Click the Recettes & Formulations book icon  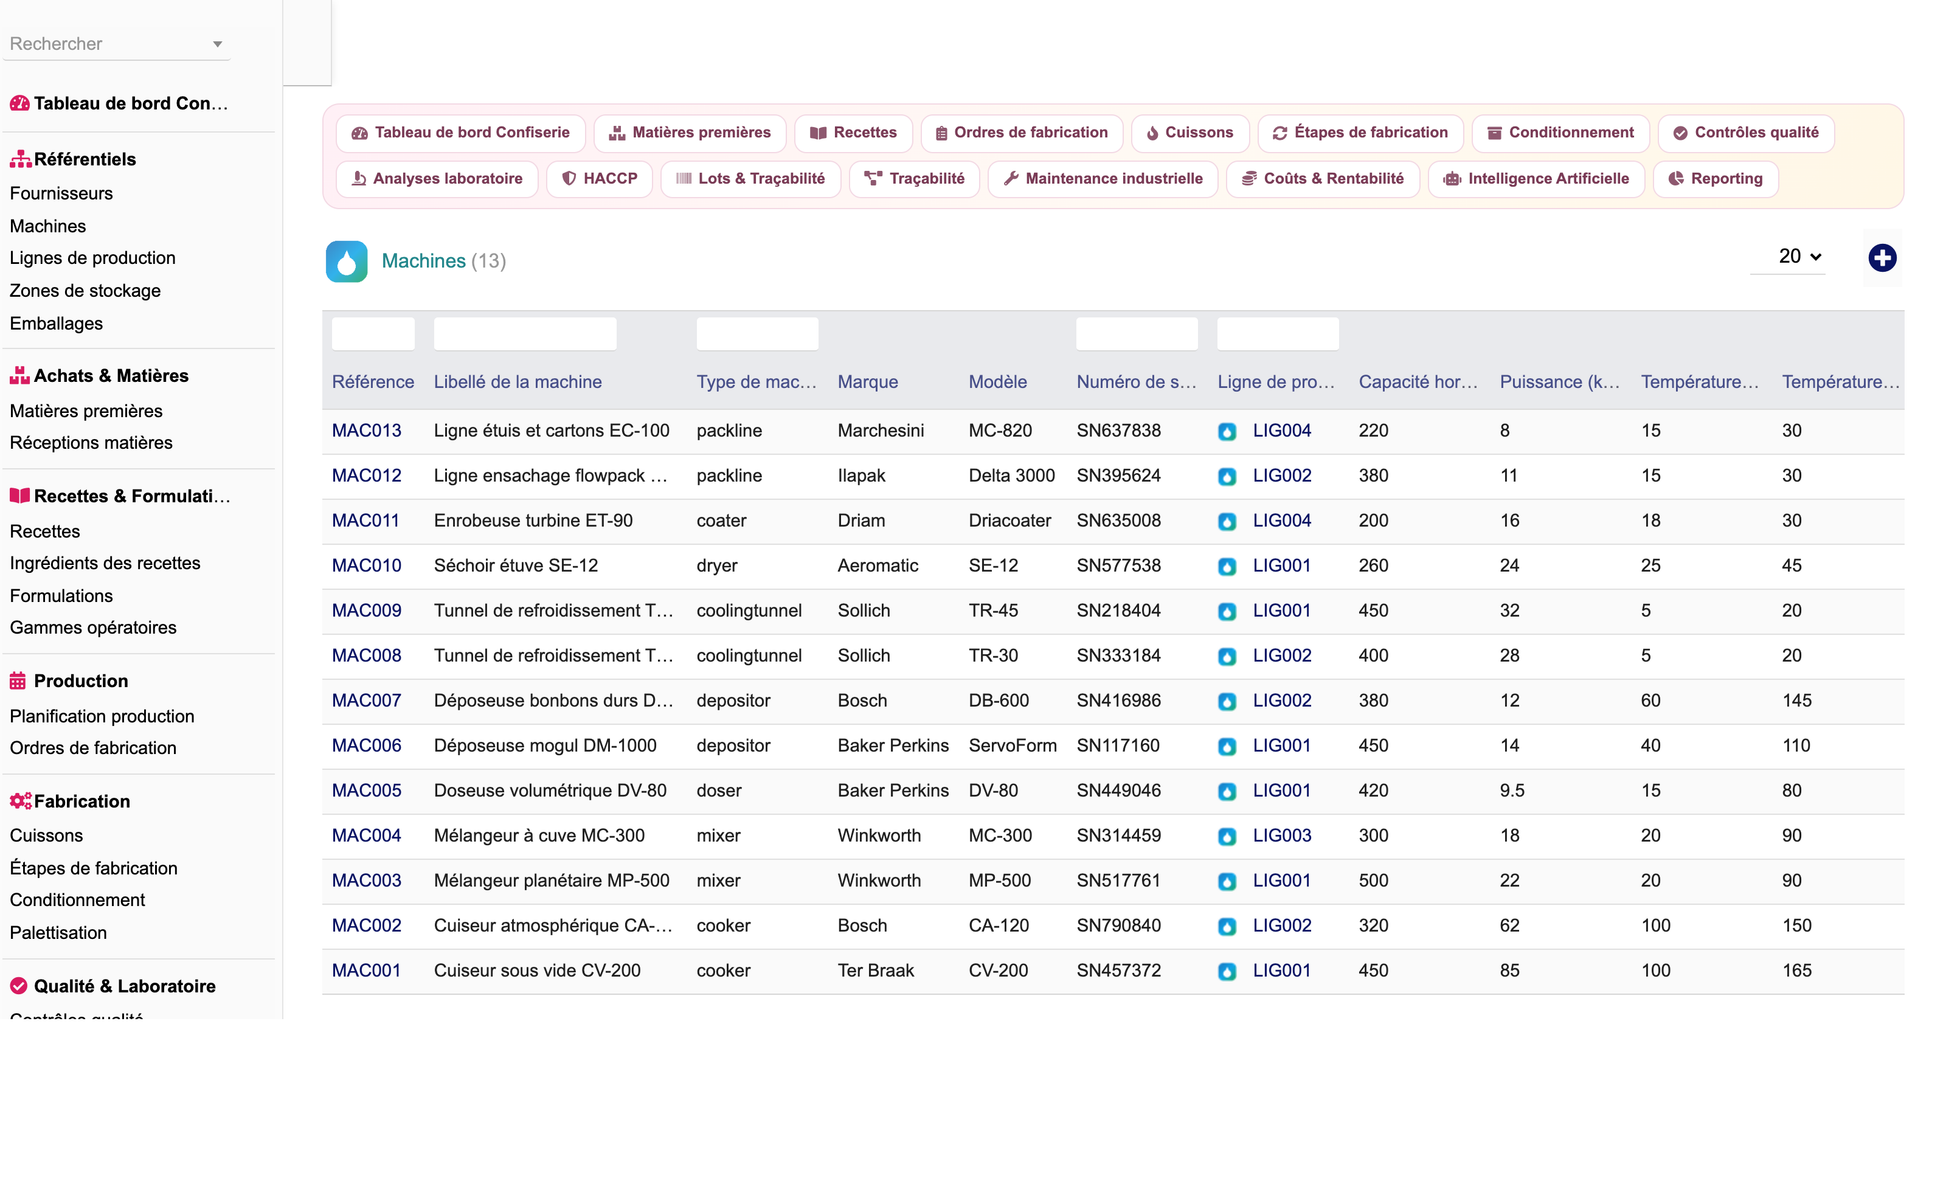pos(19,496)
